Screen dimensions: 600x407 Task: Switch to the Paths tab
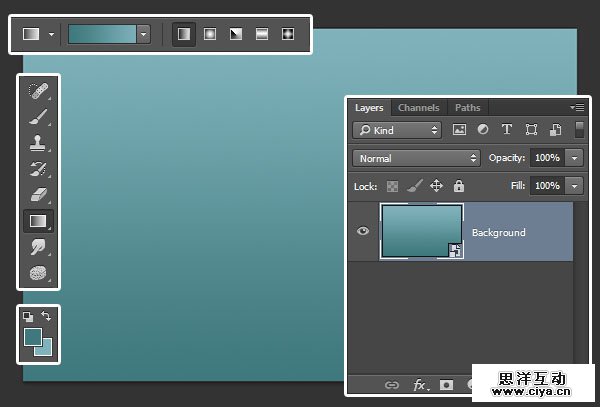pos(467,108)
